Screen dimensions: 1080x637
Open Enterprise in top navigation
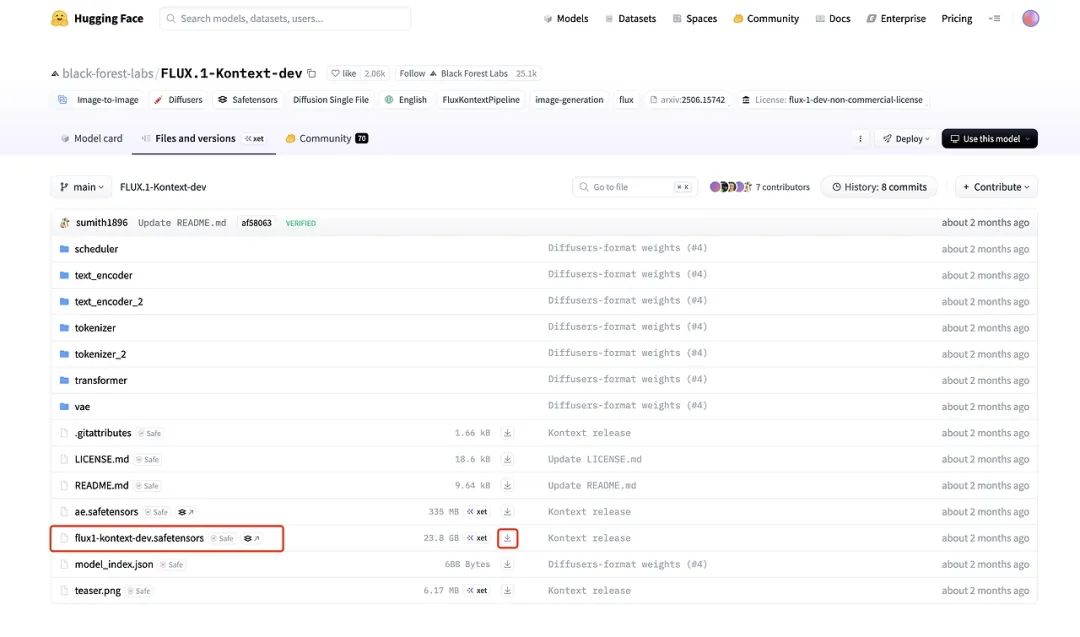(896, 19)
